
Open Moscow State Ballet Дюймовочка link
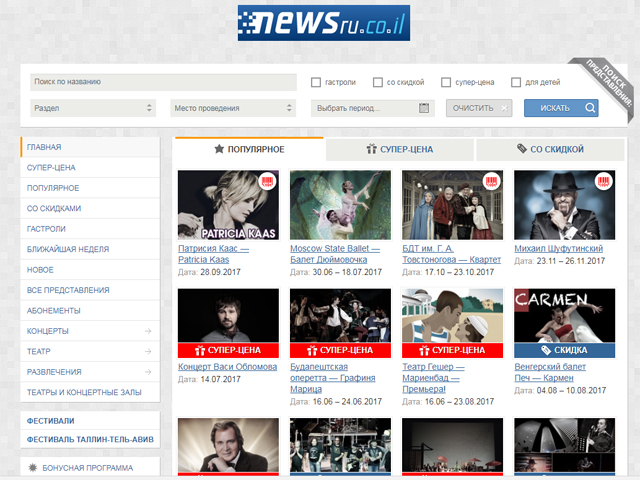[x=335, y=254]
